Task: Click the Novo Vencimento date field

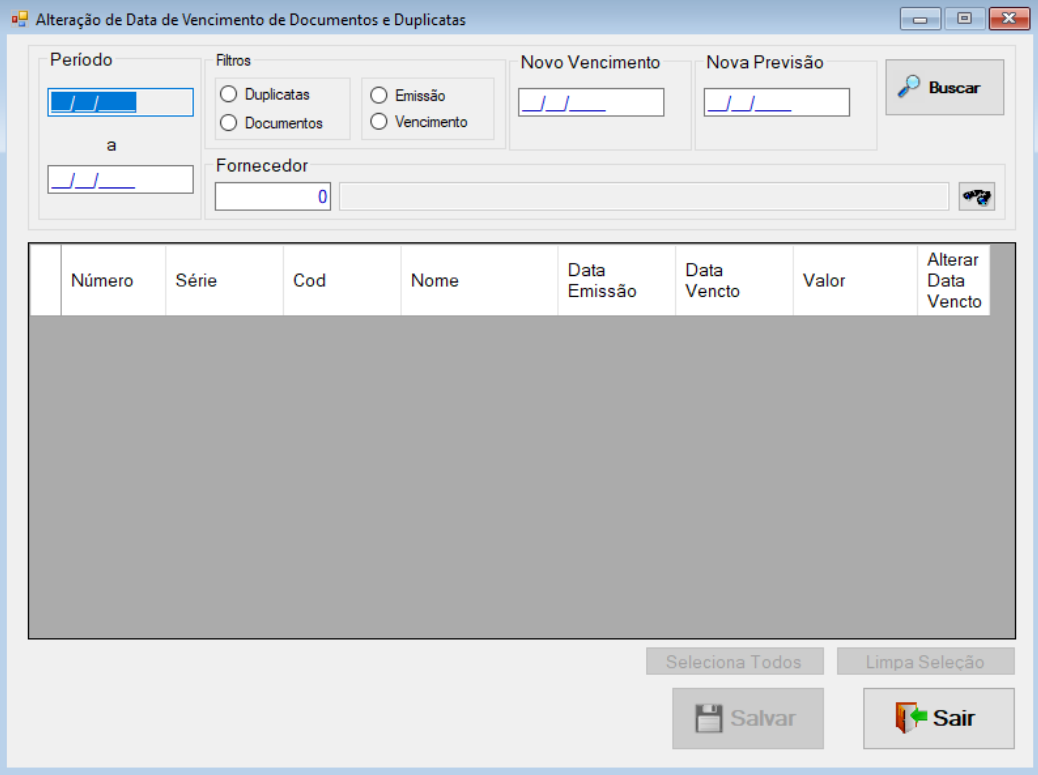Action: (591, 103)
